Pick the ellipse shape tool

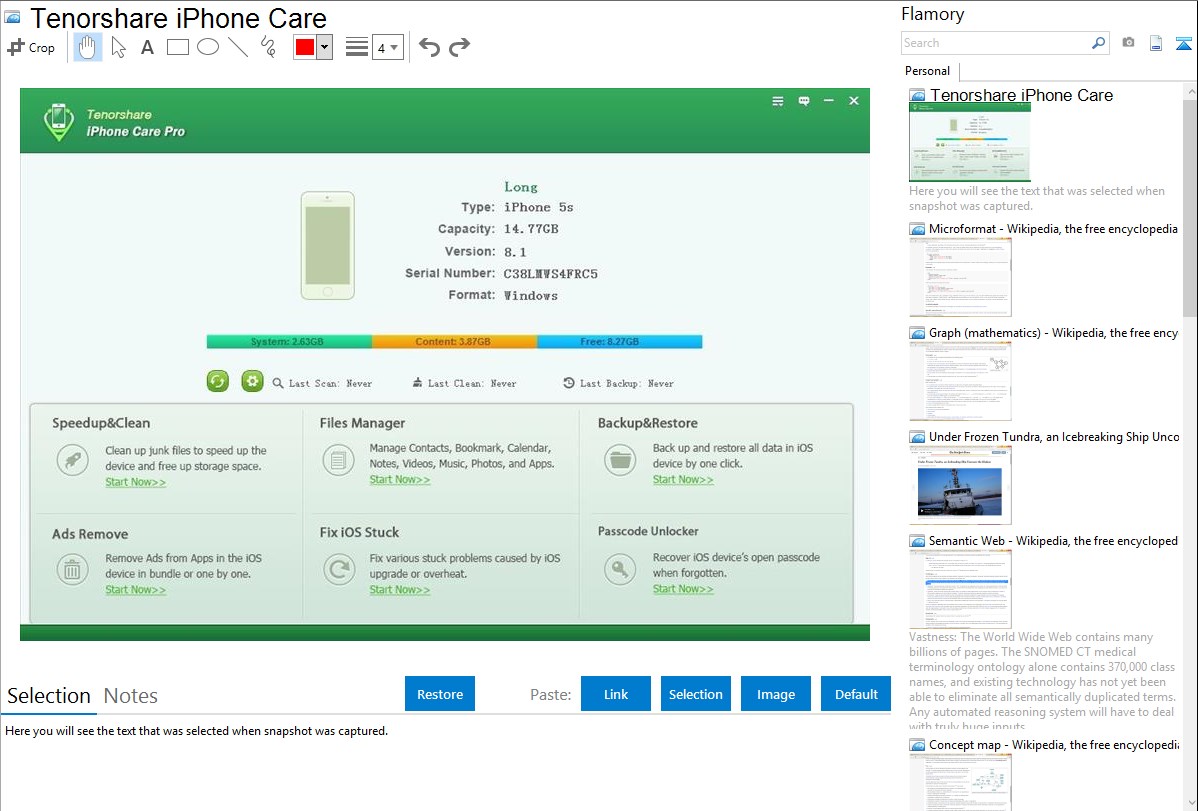(x=208, y=47)
